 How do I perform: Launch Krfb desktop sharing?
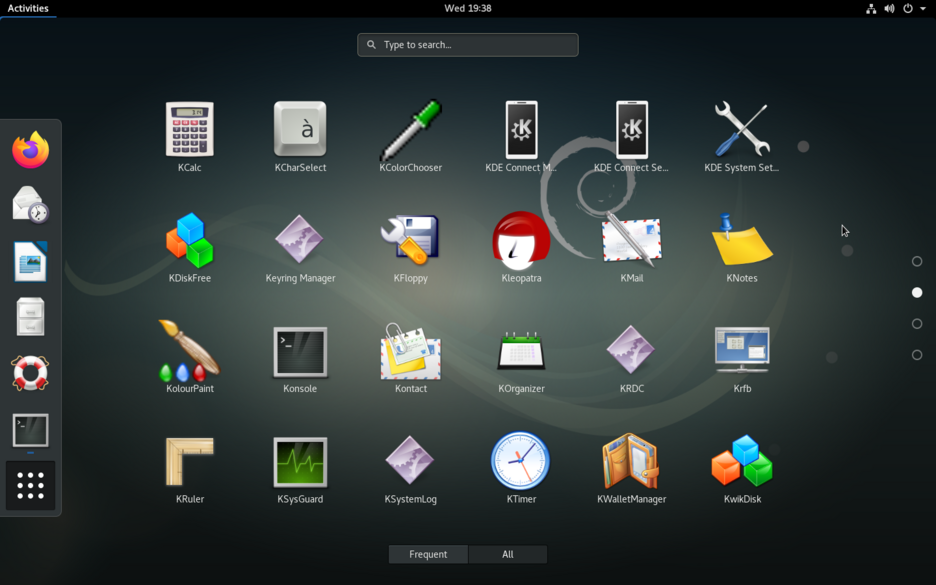click(742, 357)
